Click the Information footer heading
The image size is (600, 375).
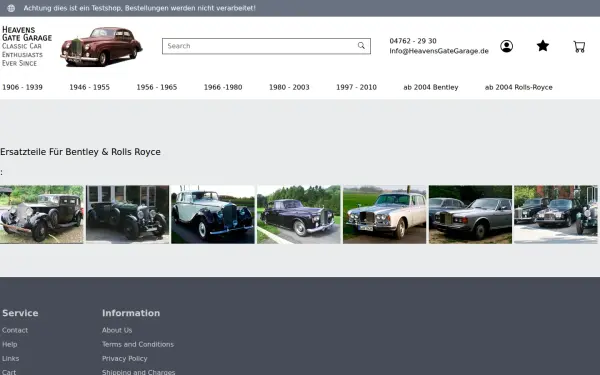131,313
